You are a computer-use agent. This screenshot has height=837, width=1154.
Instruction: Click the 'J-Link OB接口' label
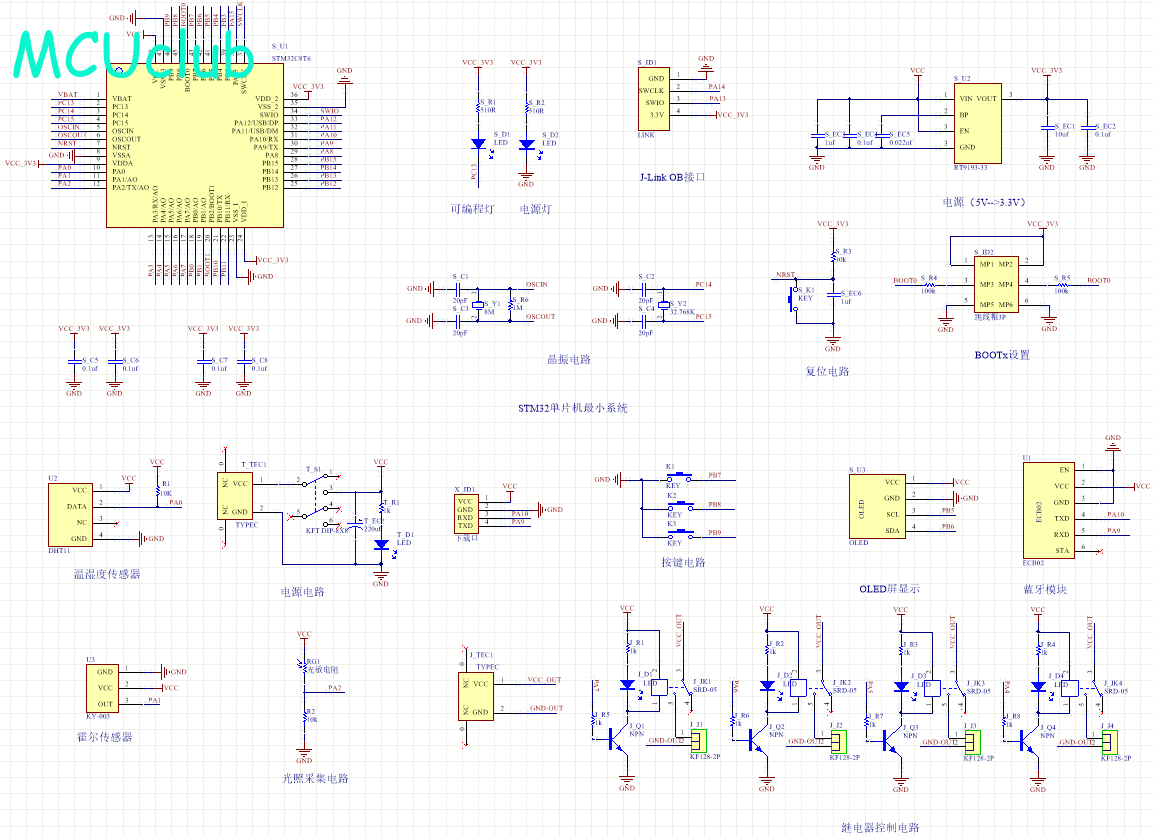pos(672,177)
